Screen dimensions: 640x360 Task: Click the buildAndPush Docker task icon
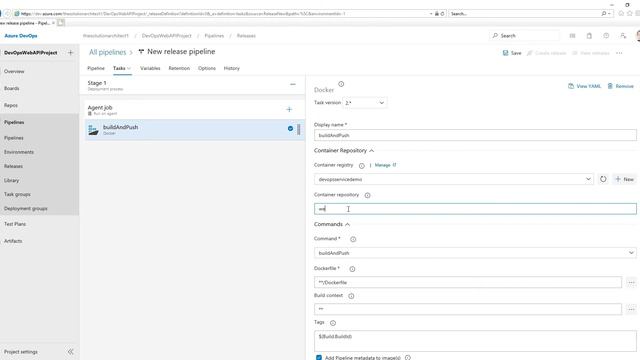click(x=93, y=130)
